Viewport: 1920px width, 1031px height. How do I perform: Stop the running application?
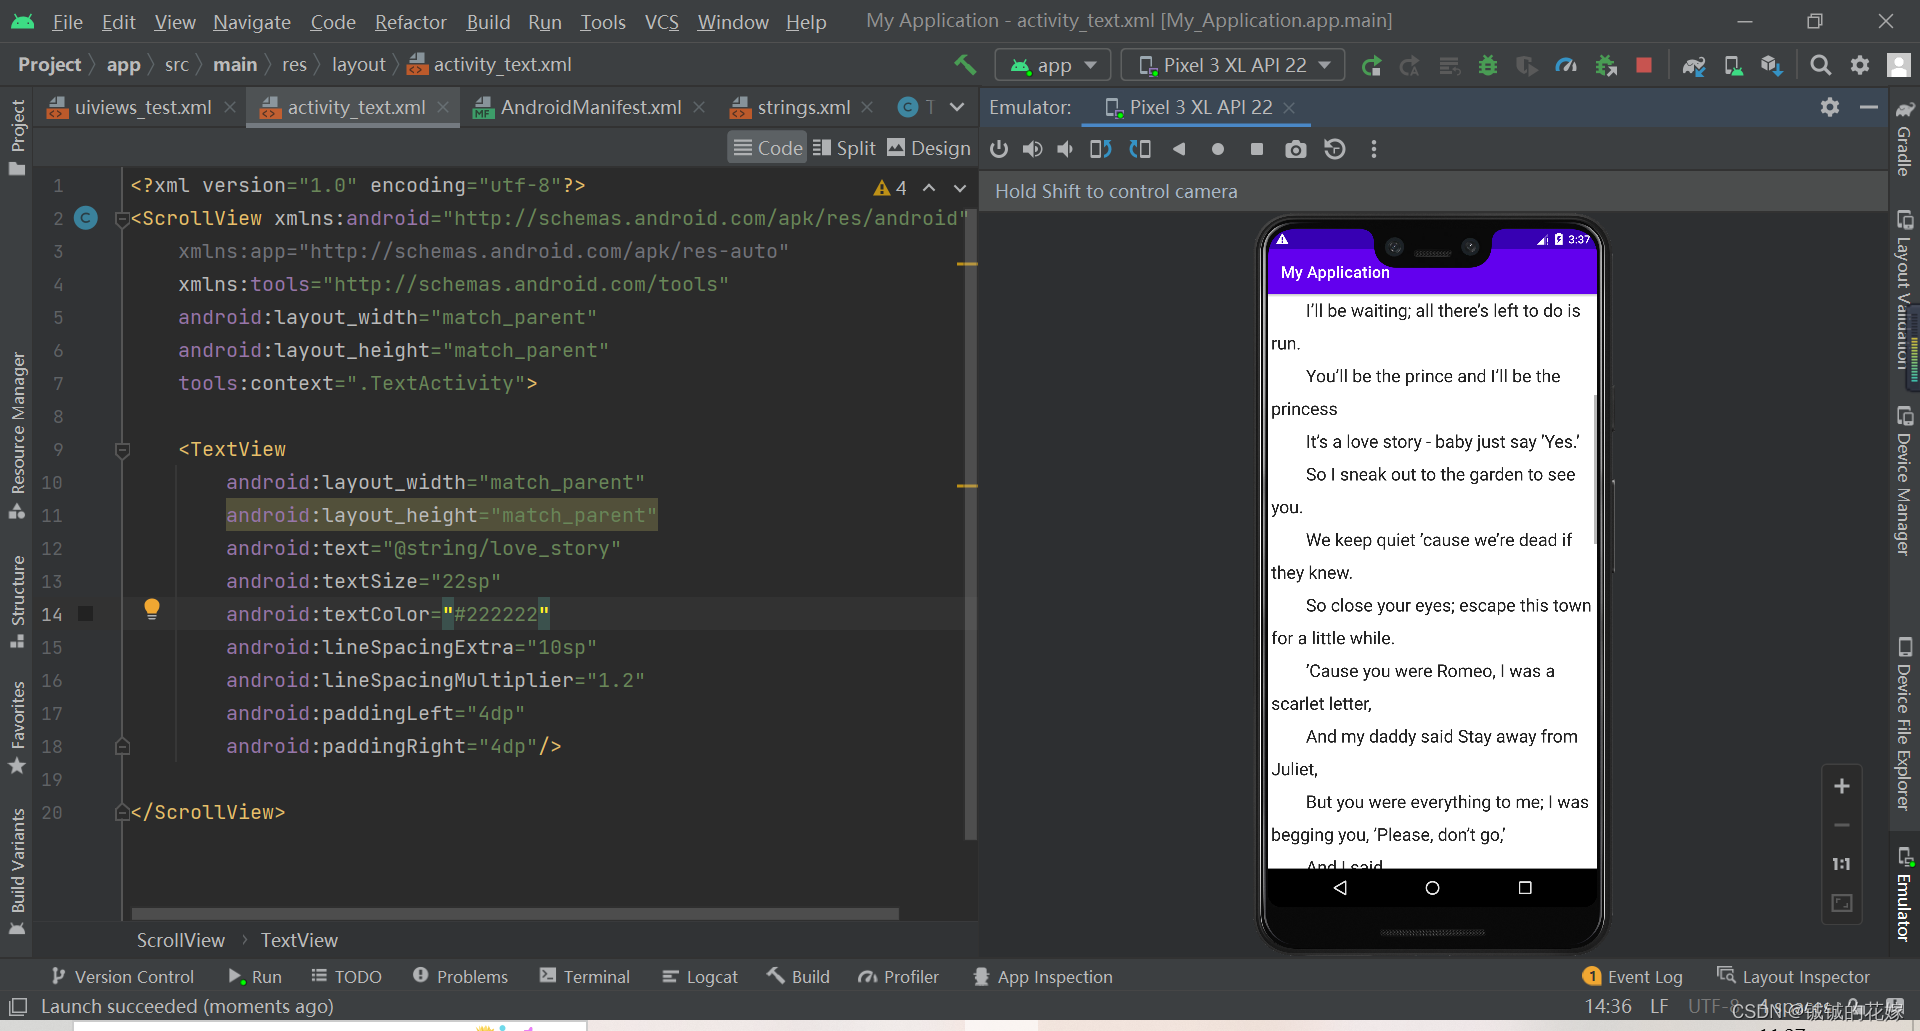pos(1643,64)
